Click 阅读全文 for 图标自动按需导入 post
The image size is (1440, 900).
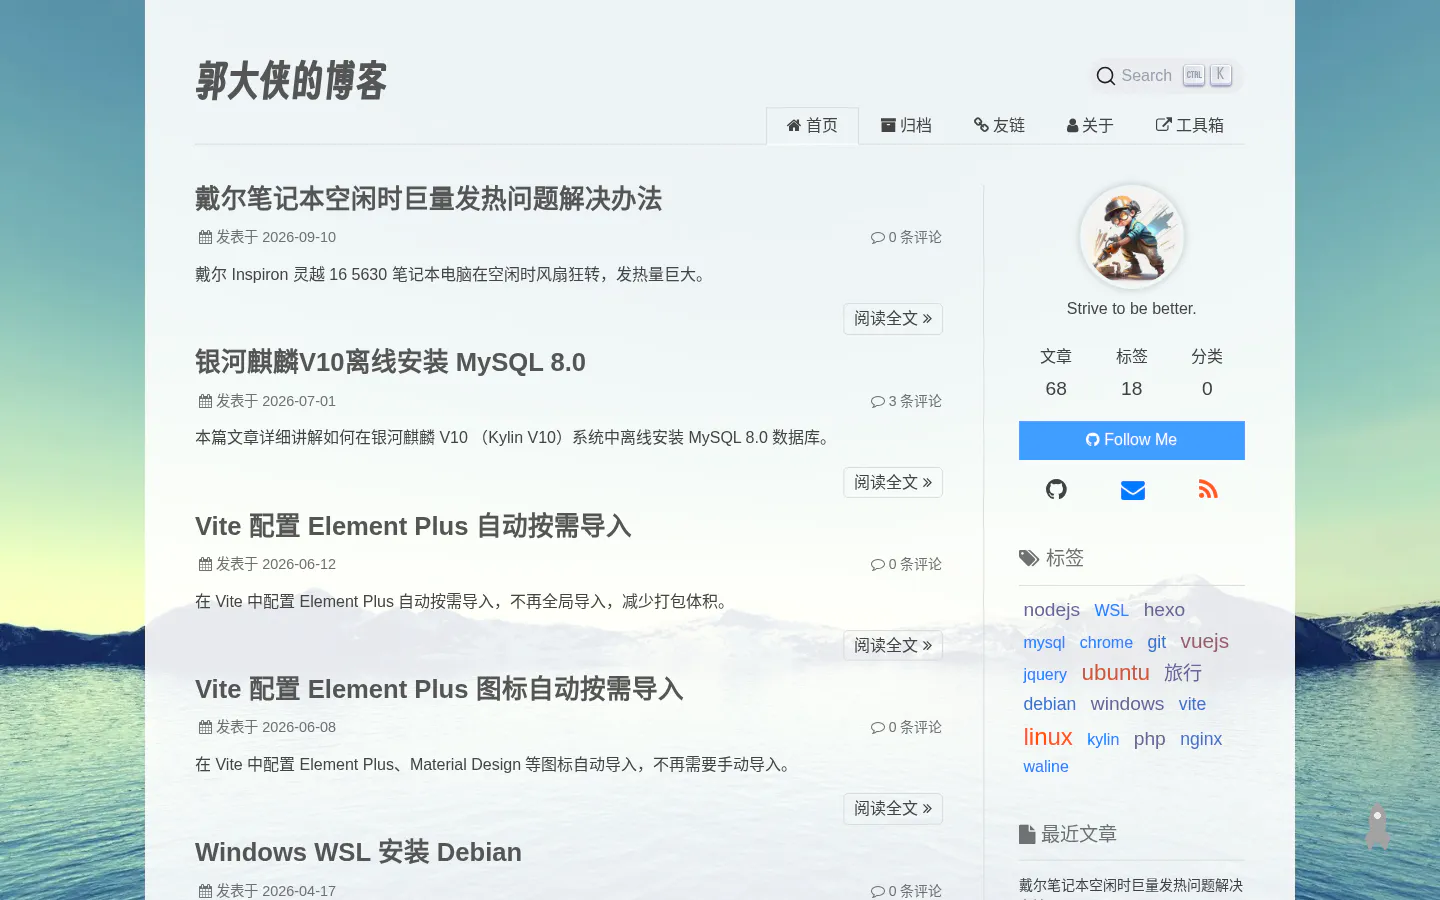pyautogui.click(x=893, y=809)
